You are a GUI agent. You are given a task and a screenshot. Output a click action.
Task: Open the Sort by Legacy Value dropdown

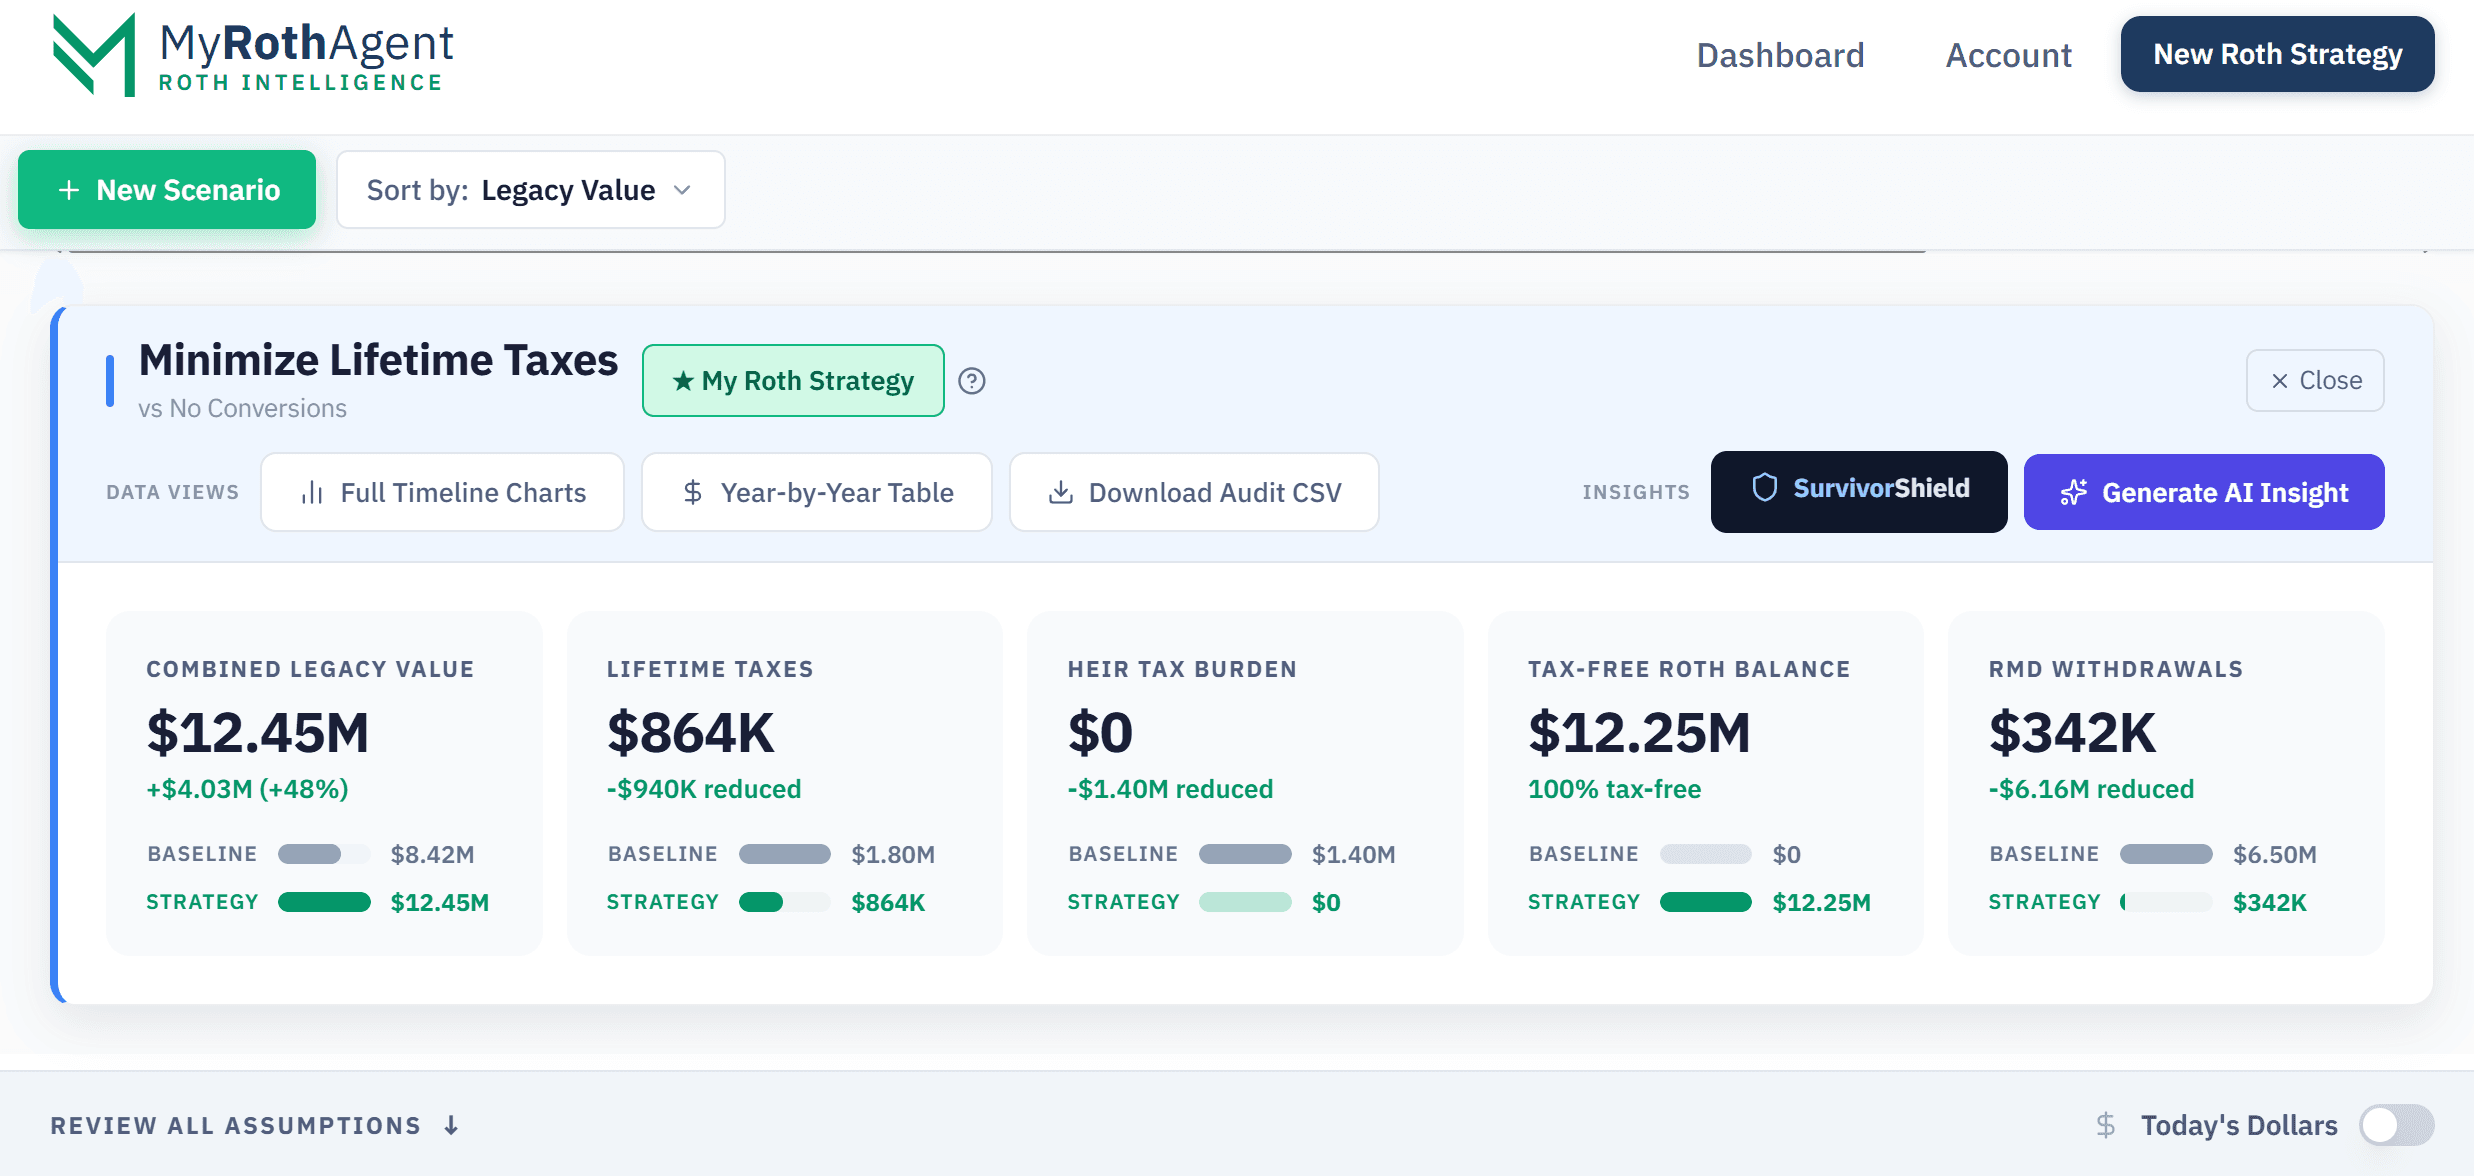coord(531,190)
